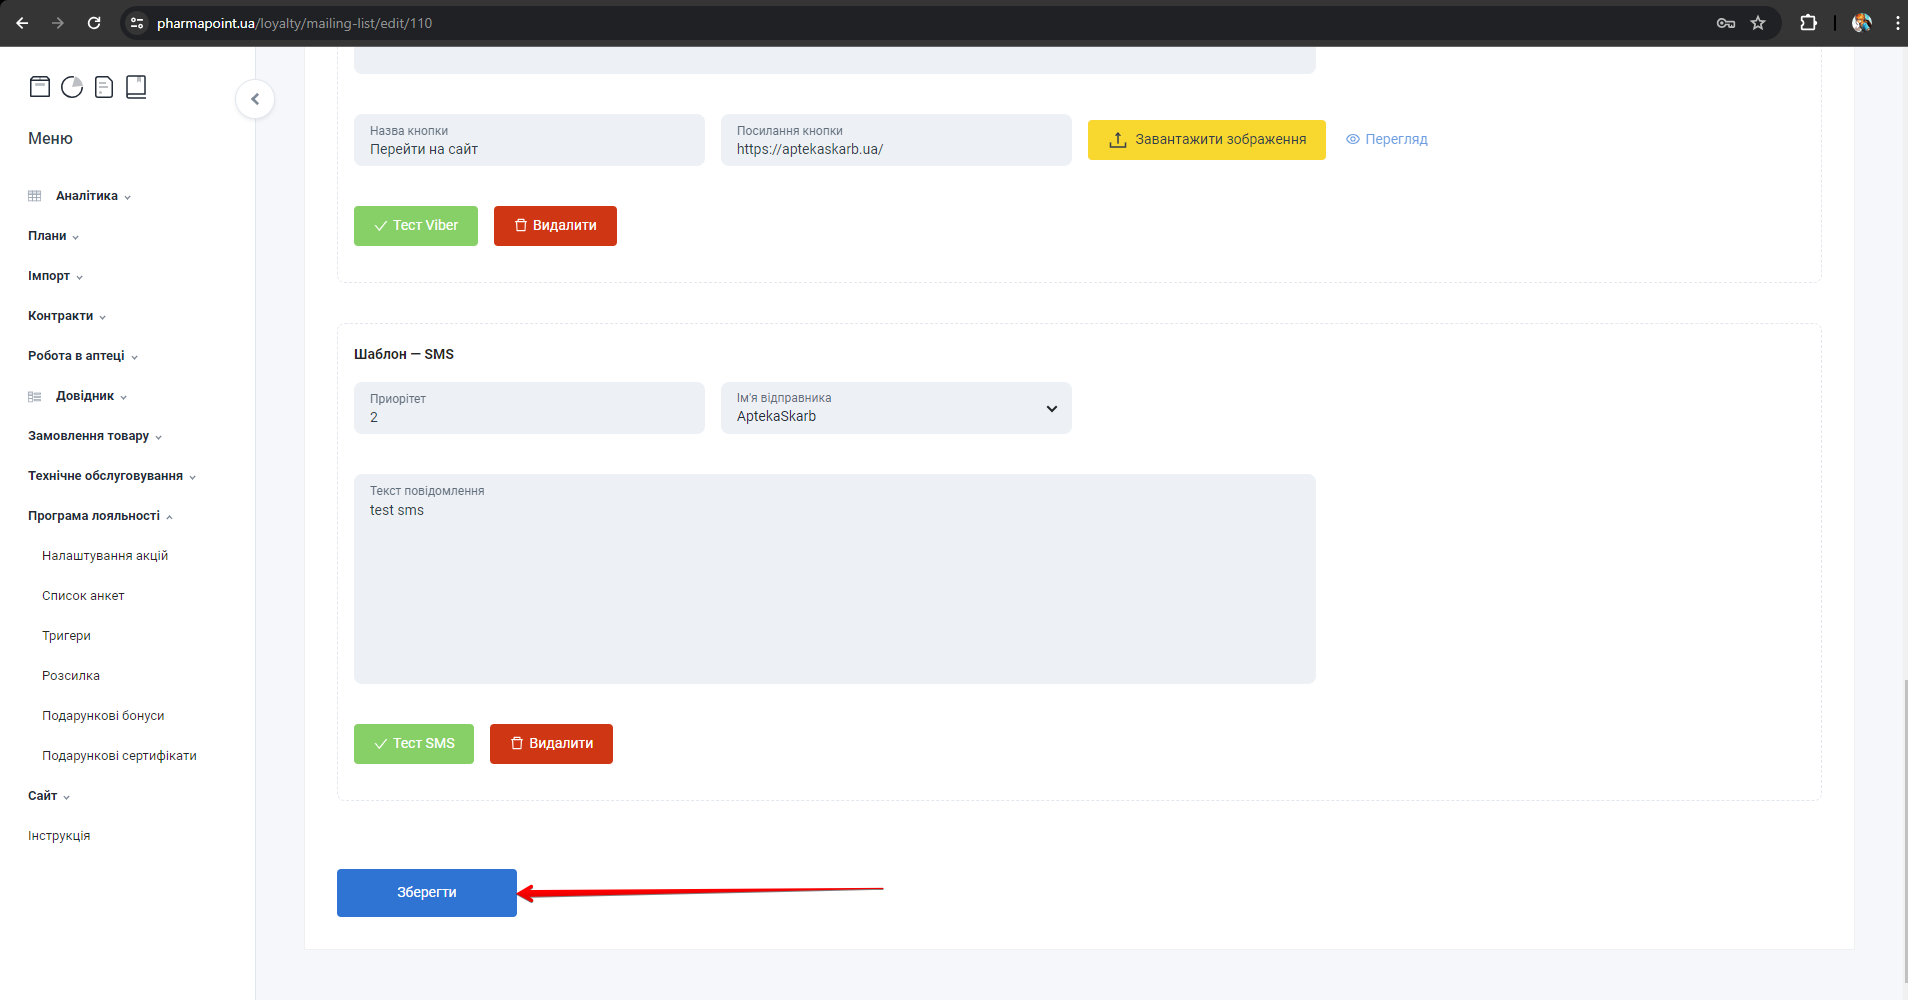The width and height of the screenshot is (1908, 1000).
Task: Collapse the Програма лояльності section
Action: pyautogui.click(x=94, y=516)
